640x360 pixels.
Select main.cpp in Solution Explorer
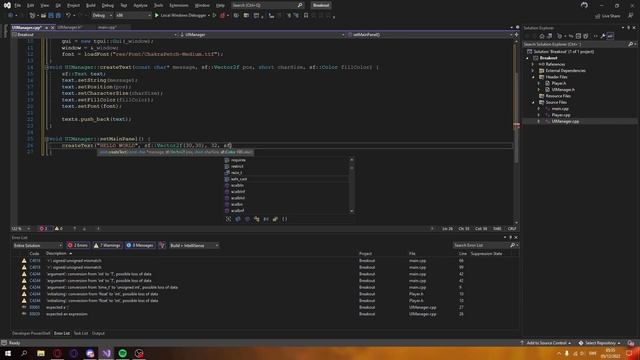560,109
